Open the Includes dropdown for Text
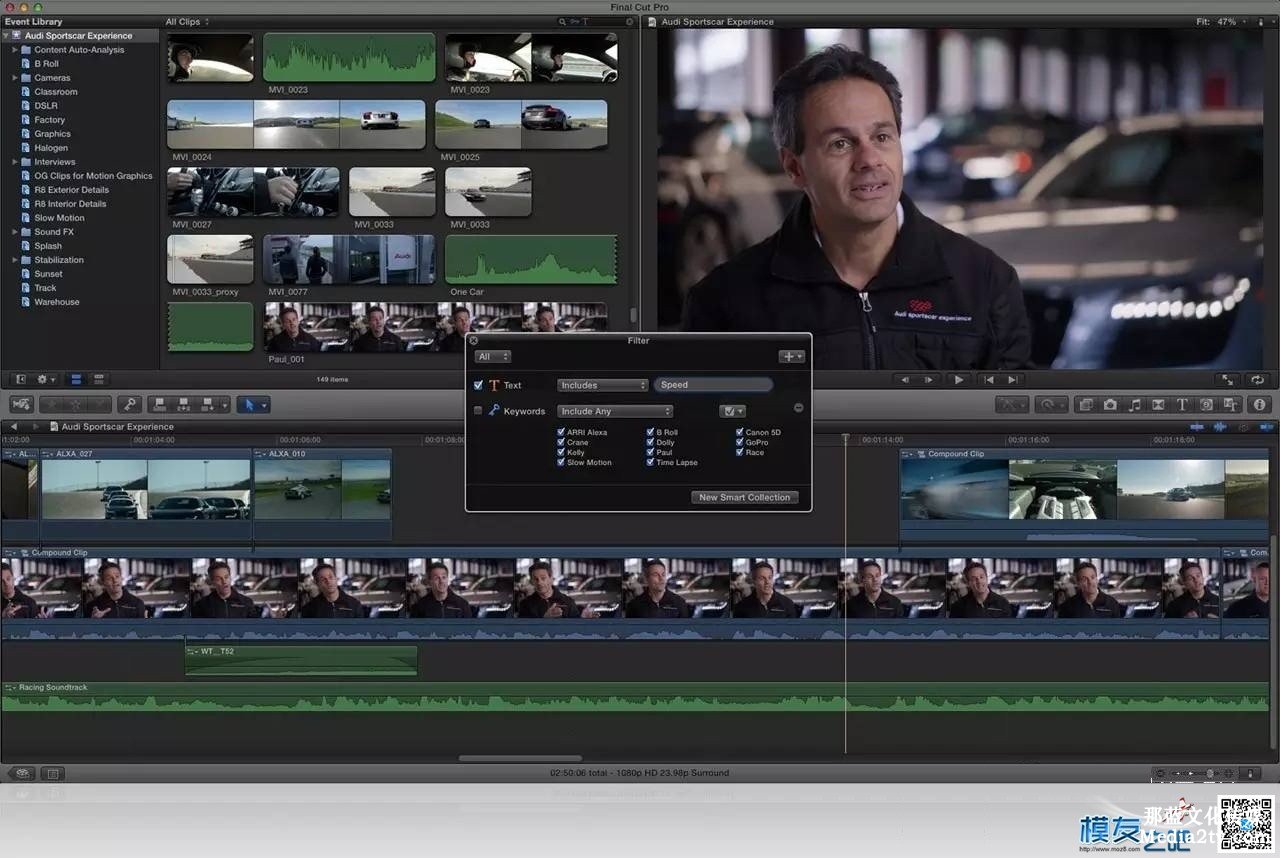This screenshot has height=858, width=1280. pos(602,385)
